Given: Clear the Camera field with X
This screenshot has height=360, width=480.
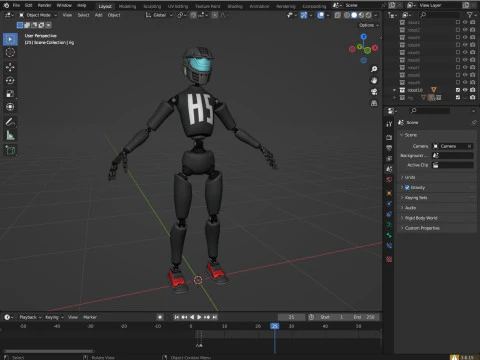Looking at the screenshot, I should click(x=469, y=146).
